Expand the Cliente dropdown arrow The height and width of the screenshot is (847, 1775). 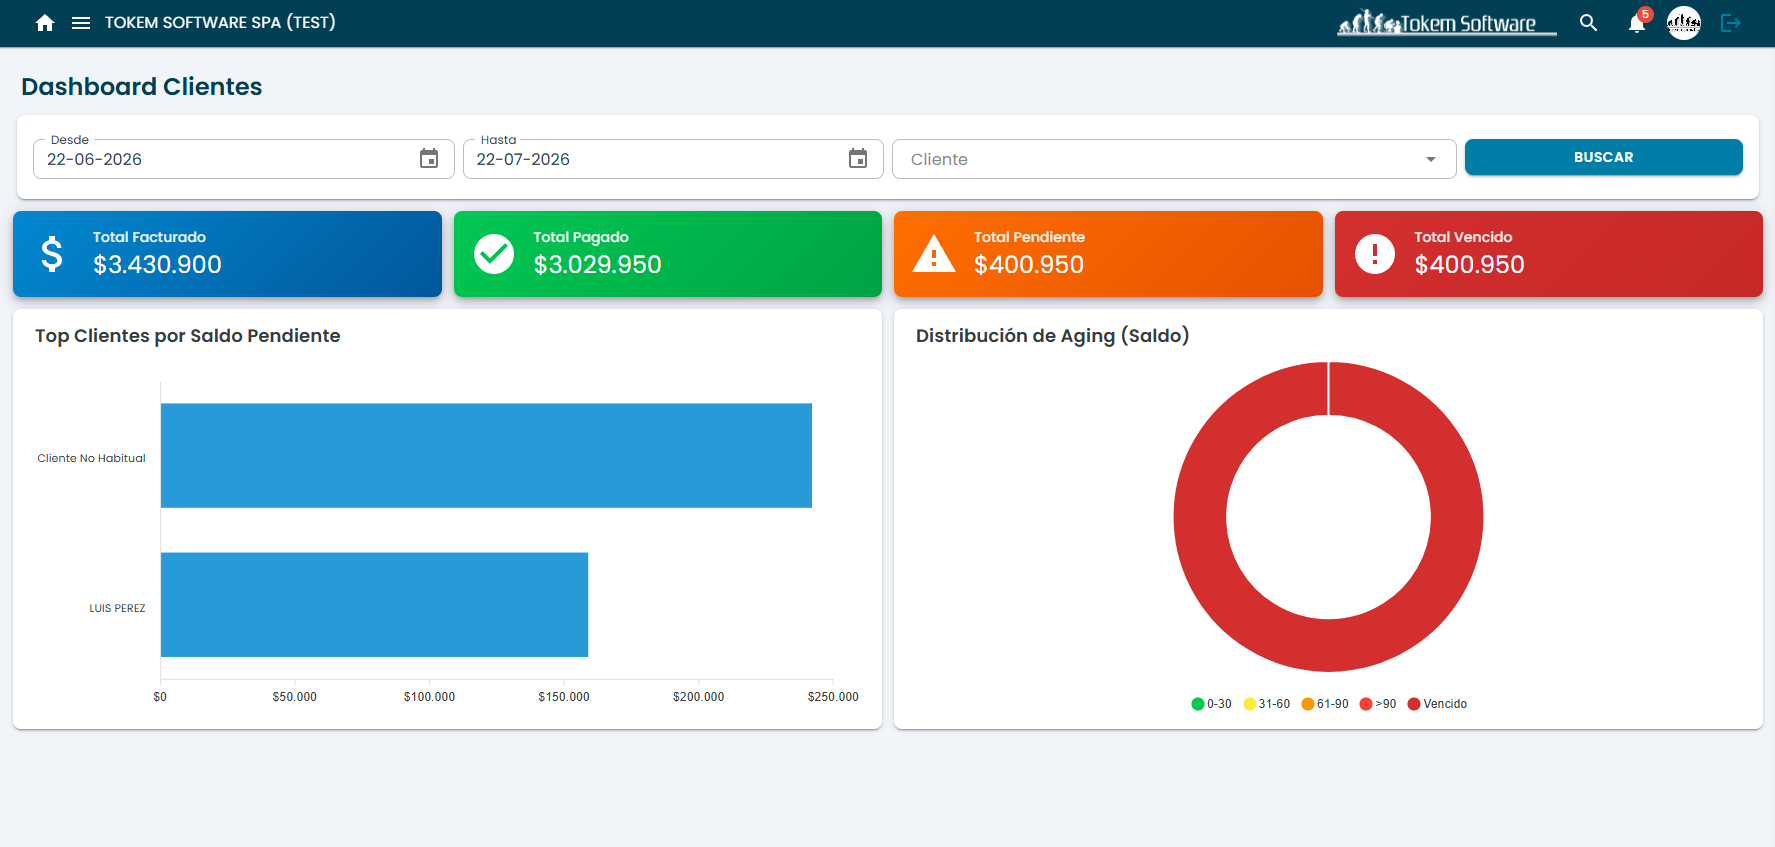(1431, 160)
